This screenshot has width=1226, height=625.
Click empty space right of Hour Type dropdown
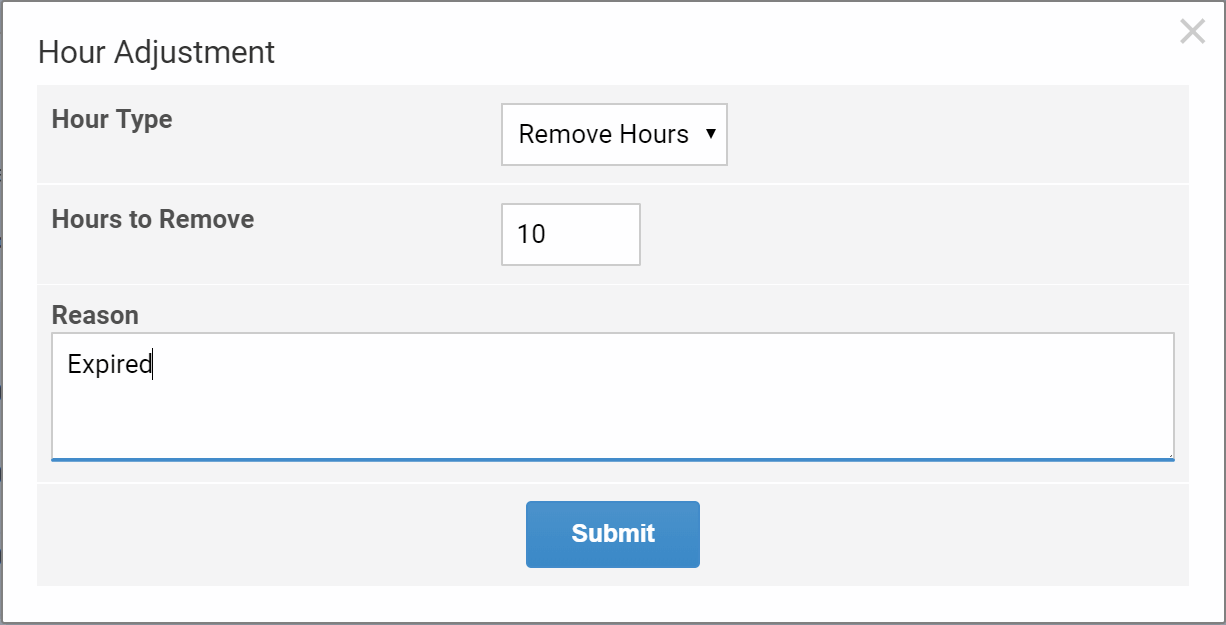tap(950, 134)
